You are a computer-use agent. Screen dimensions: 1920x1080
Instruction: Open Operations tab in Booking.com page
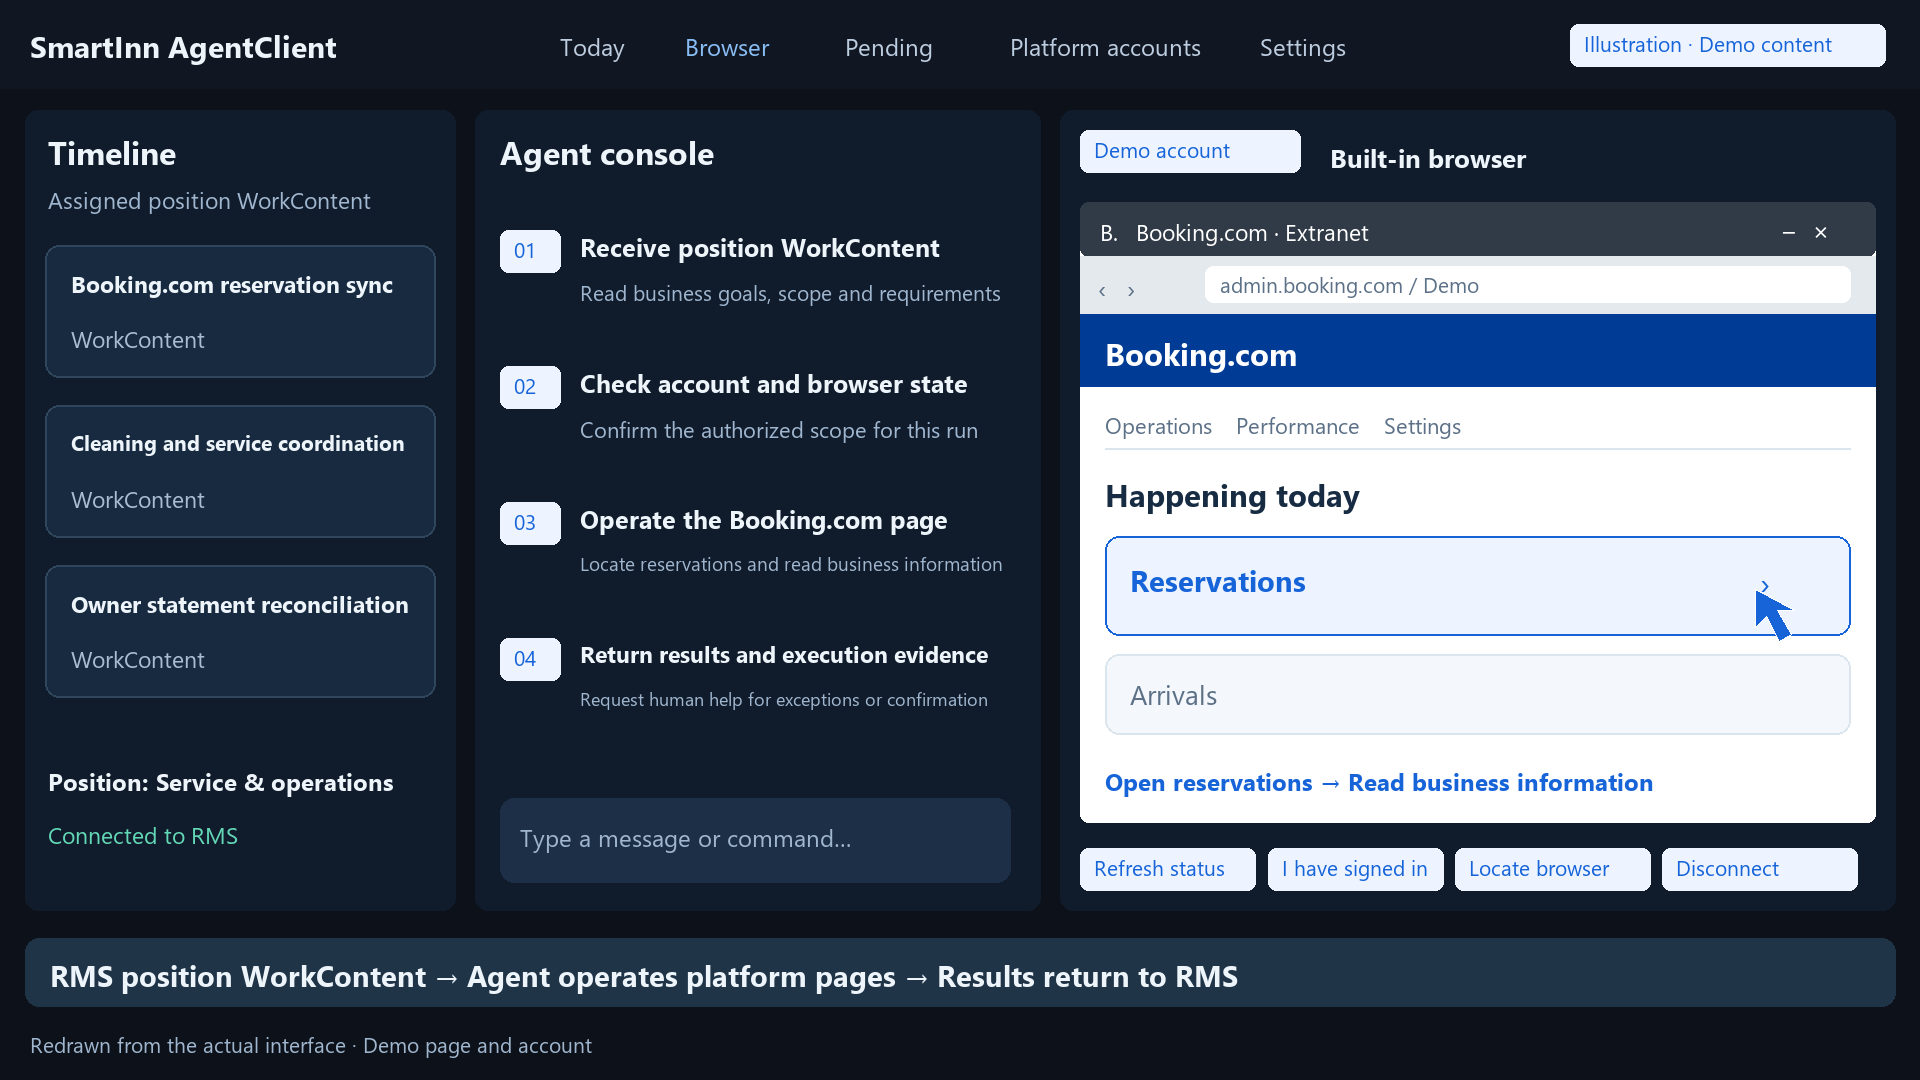1158,427
